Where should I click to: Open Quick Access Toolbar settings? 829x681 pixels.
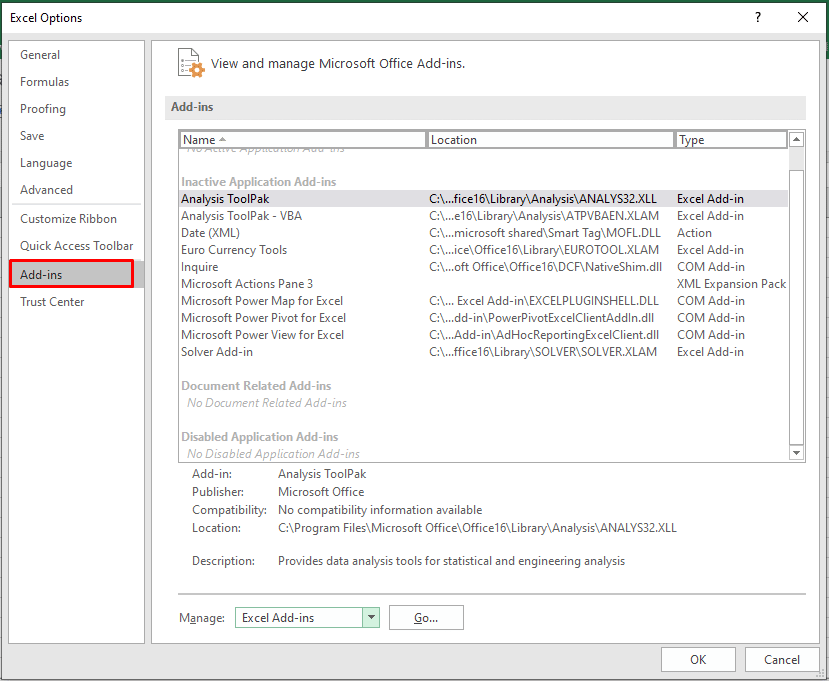click(x=76, y=246)
